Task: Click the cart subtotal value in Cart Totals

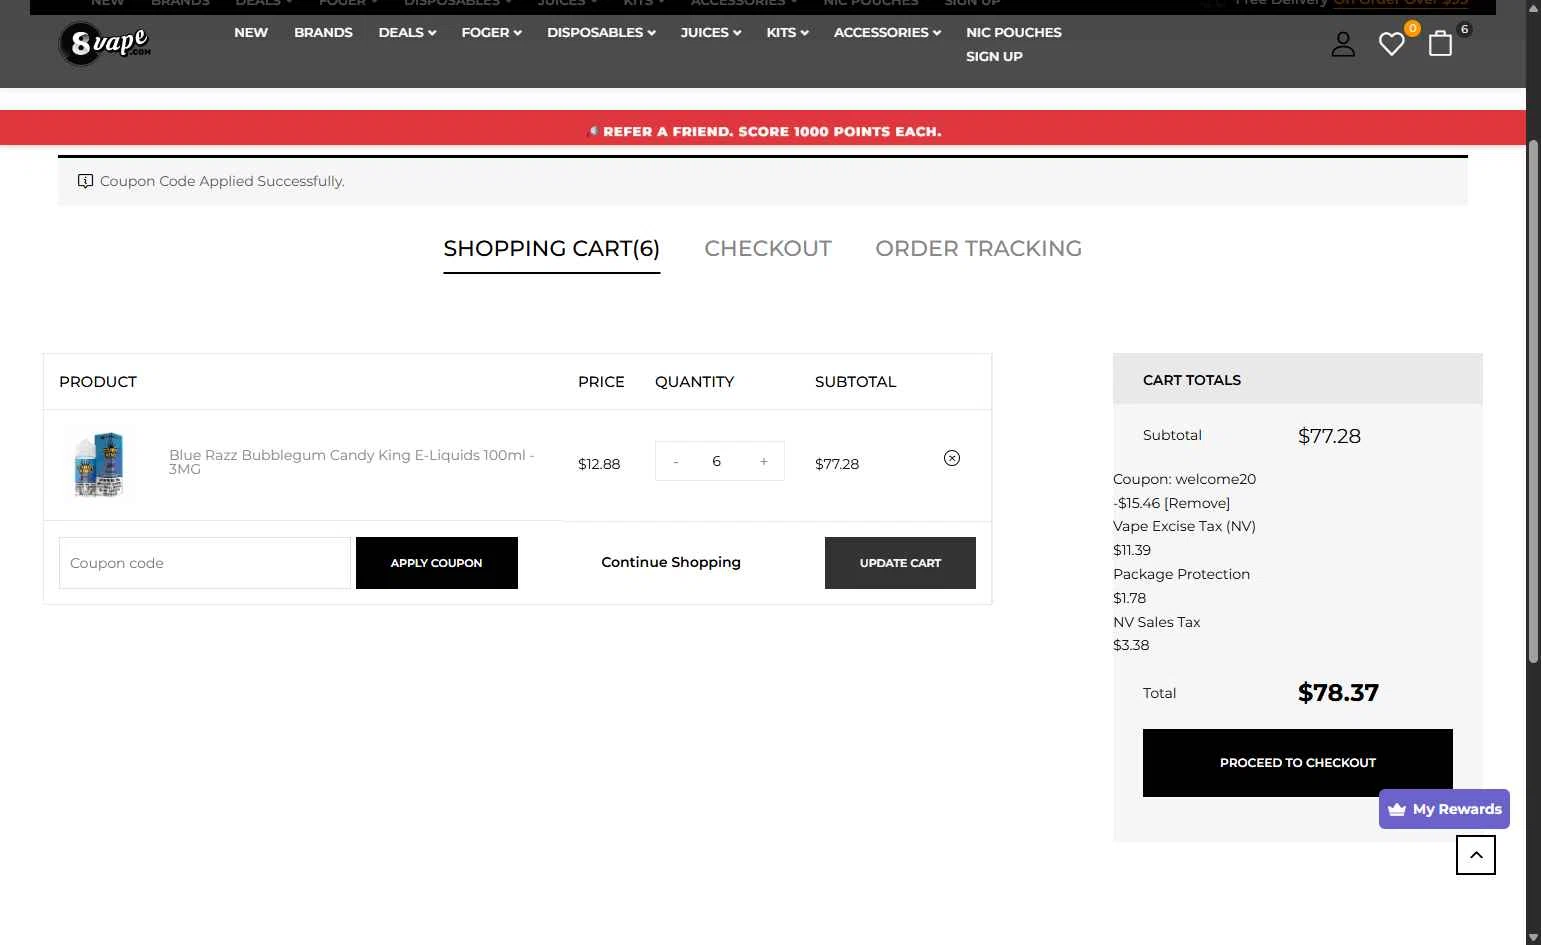Action: tap(1329, 436)
